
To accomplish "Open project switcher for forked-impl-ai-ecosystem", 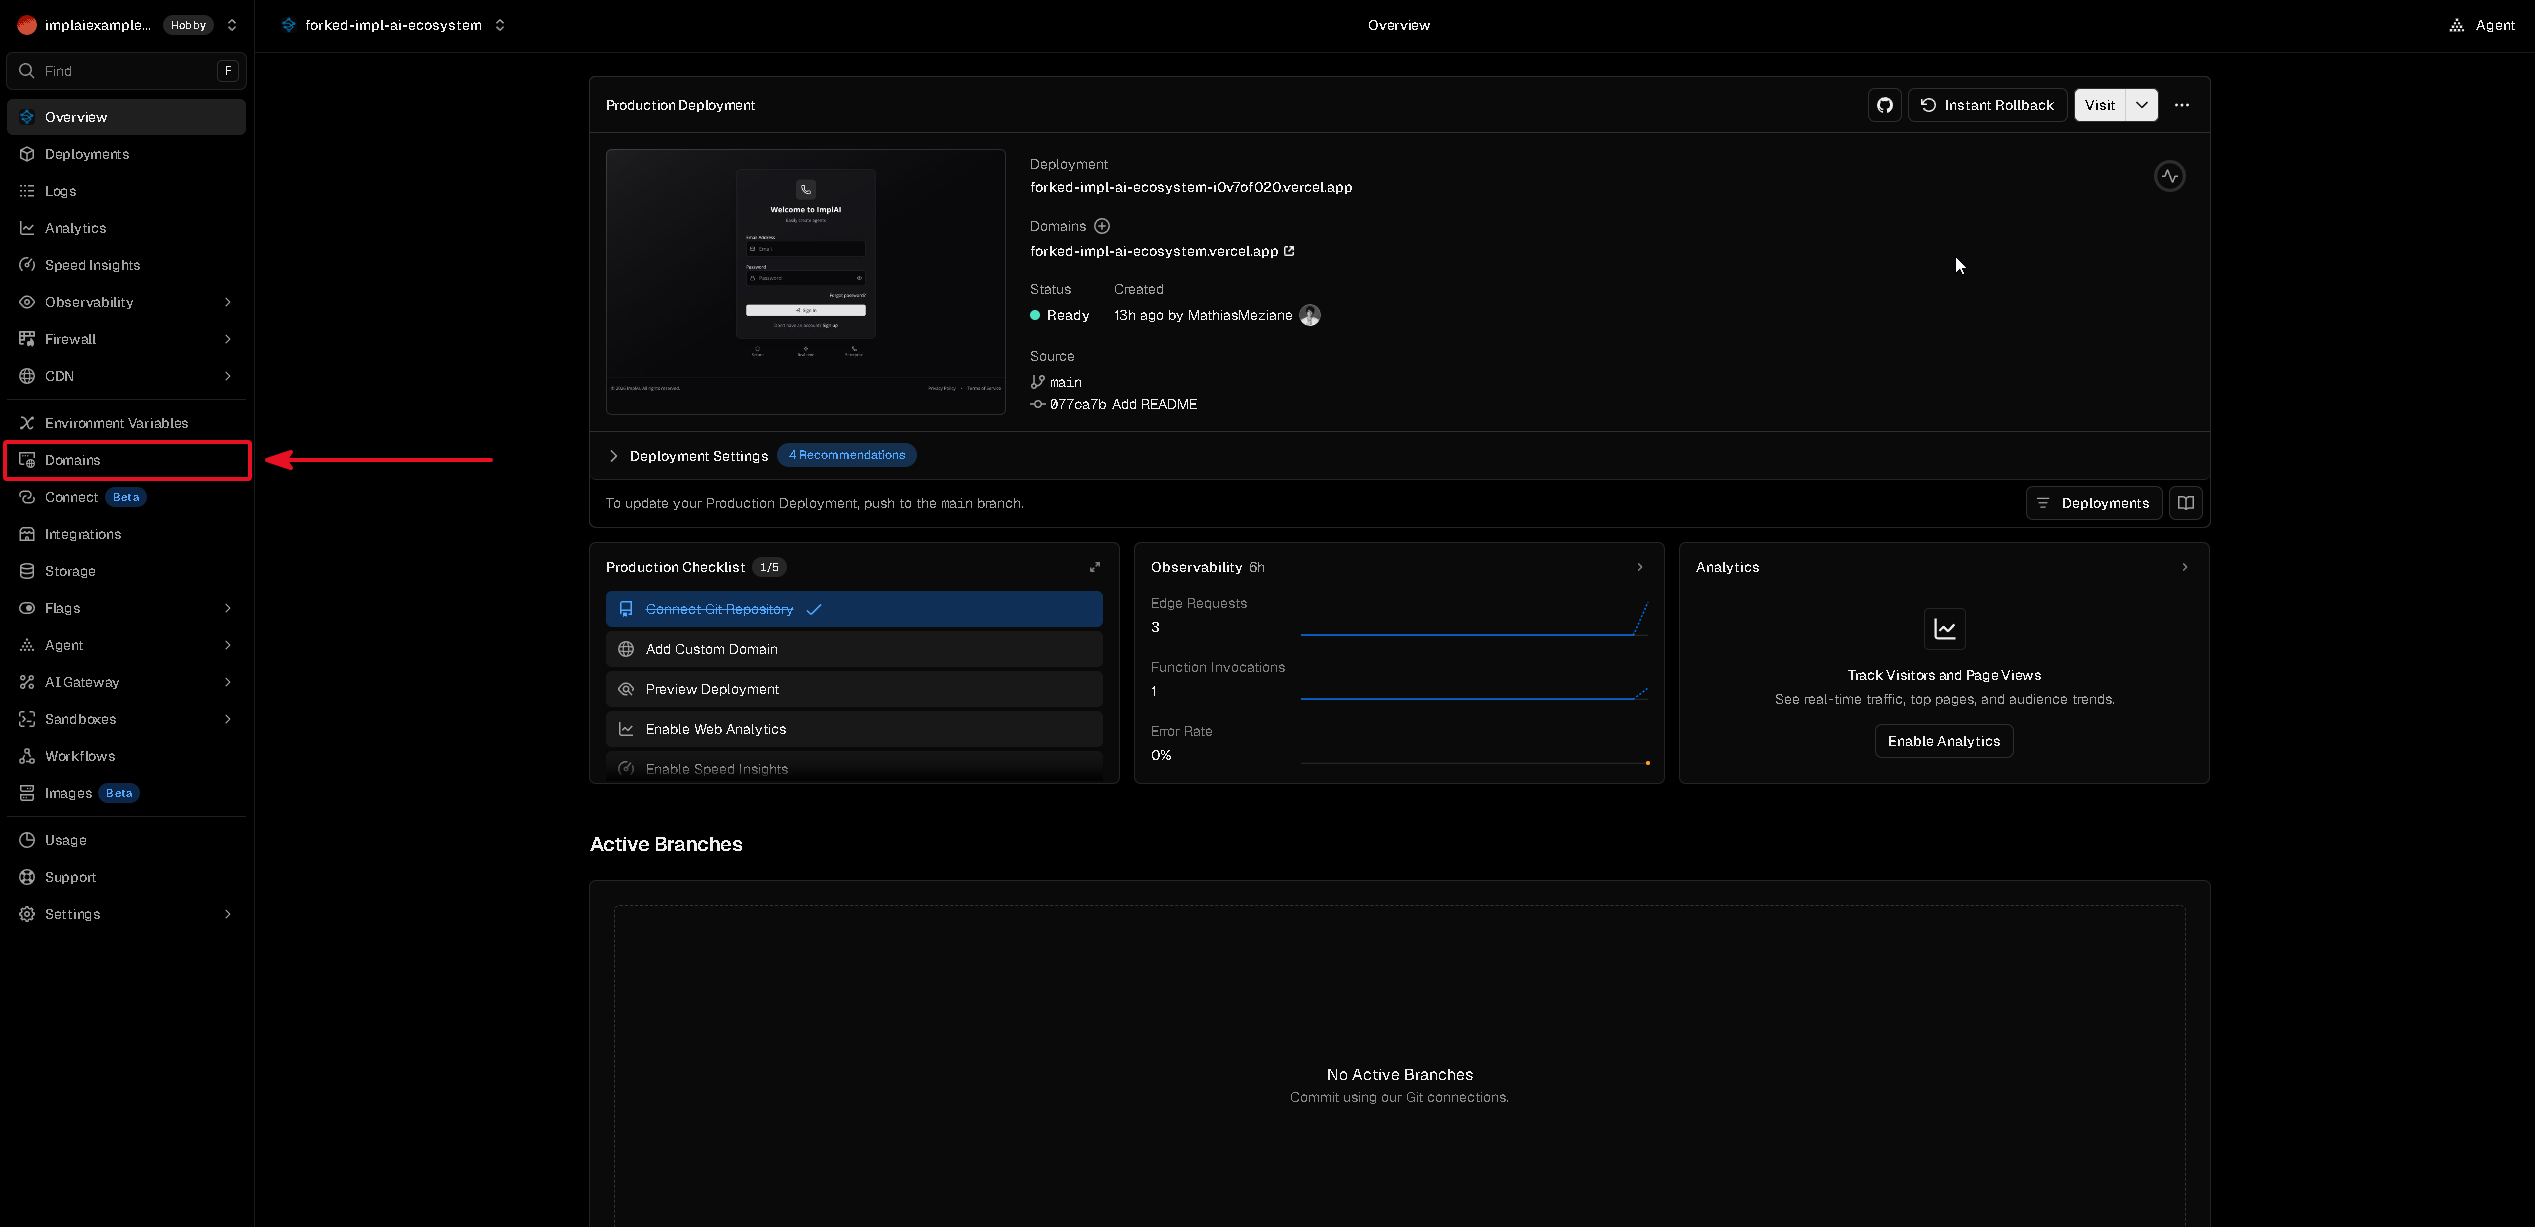I will tap(500, 25).
